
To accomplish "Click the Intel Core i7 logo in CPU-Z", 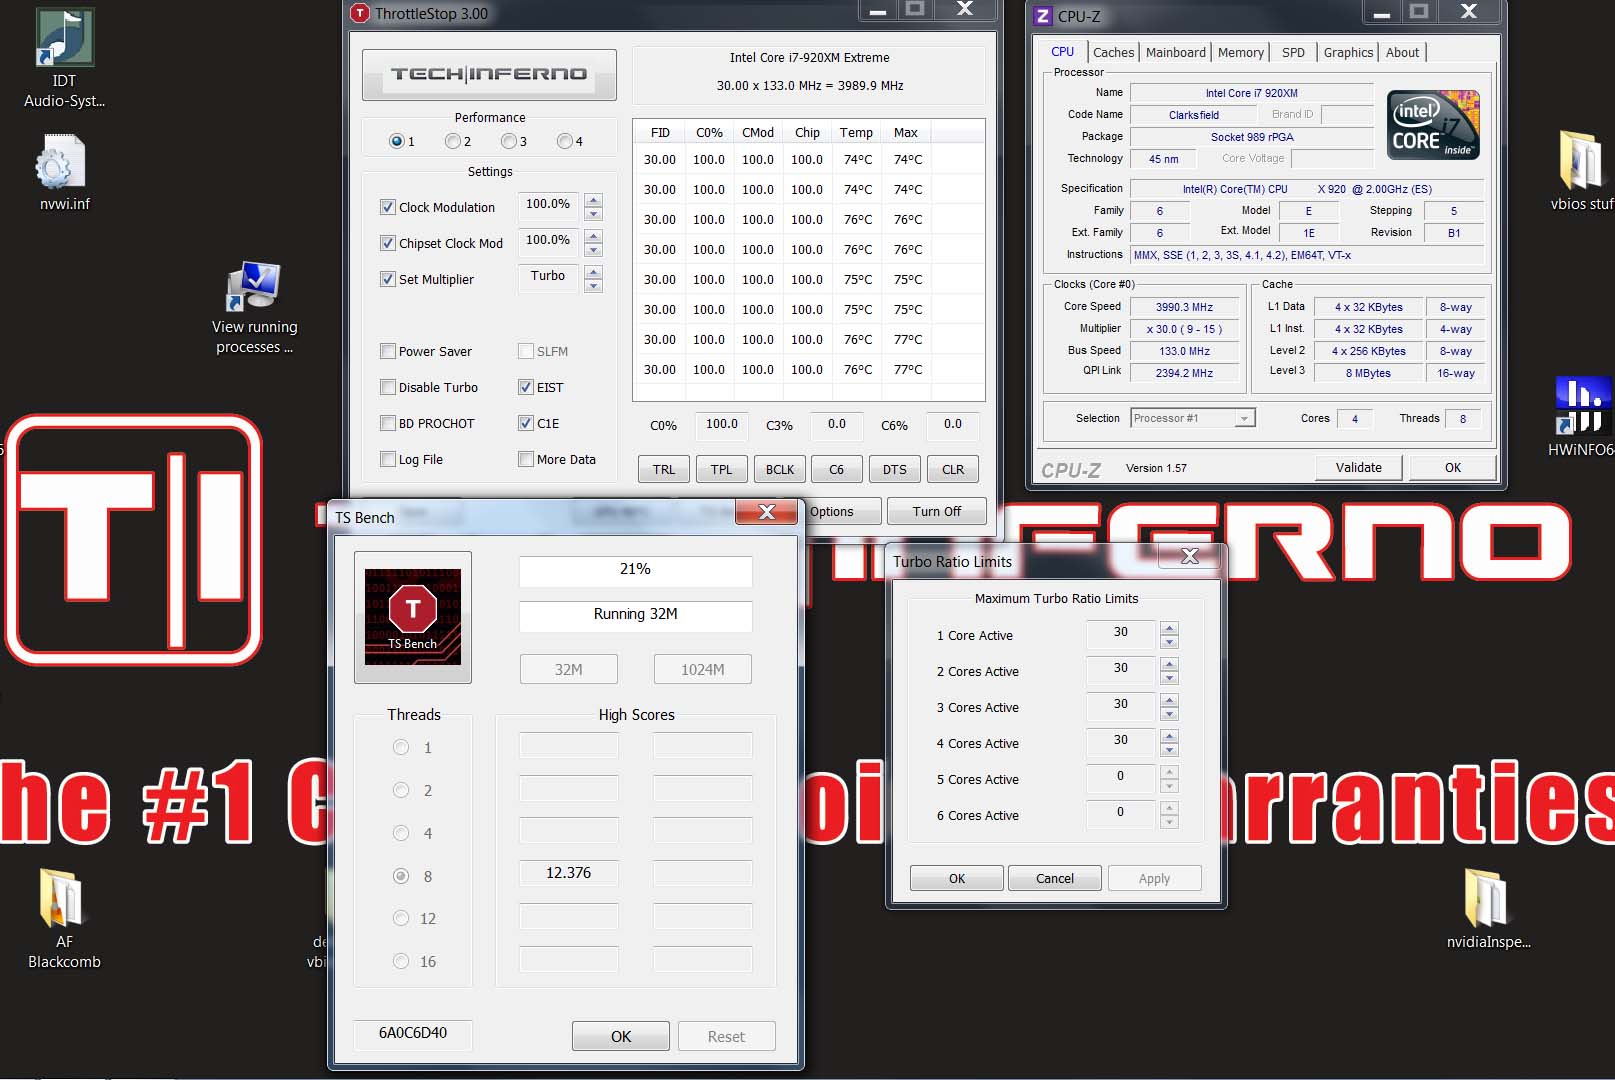I will click(x=1433, y=124).
